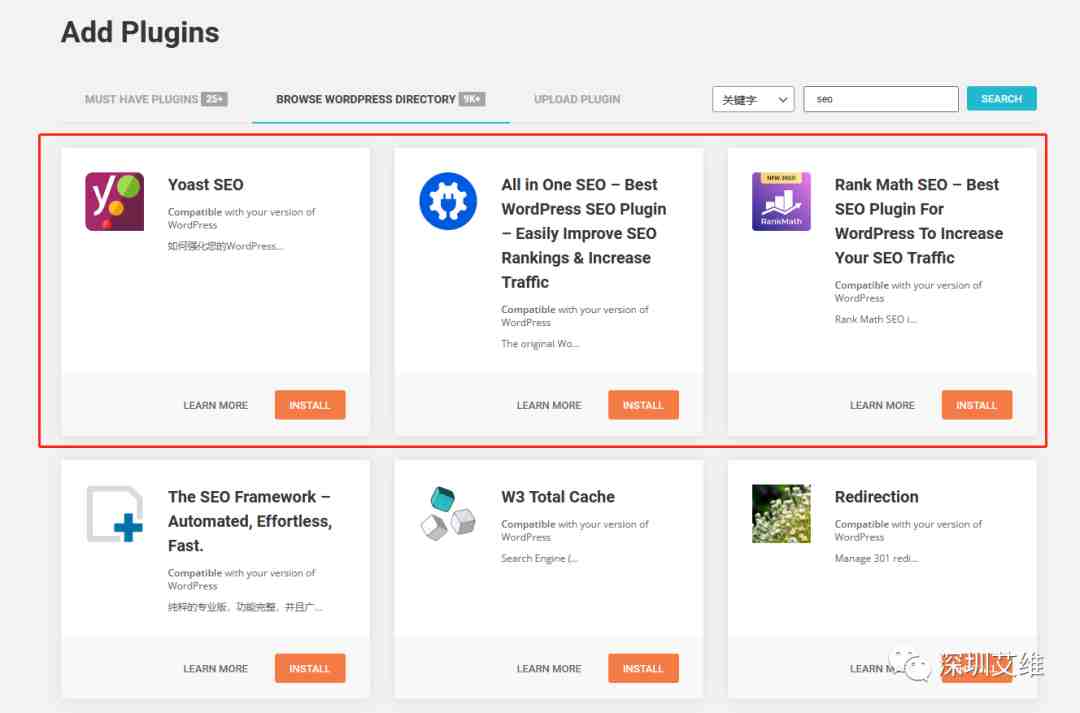Screen dimensions: 1080x713
Task: Learn more about Rank Math SEO
Action: (882, 405)
